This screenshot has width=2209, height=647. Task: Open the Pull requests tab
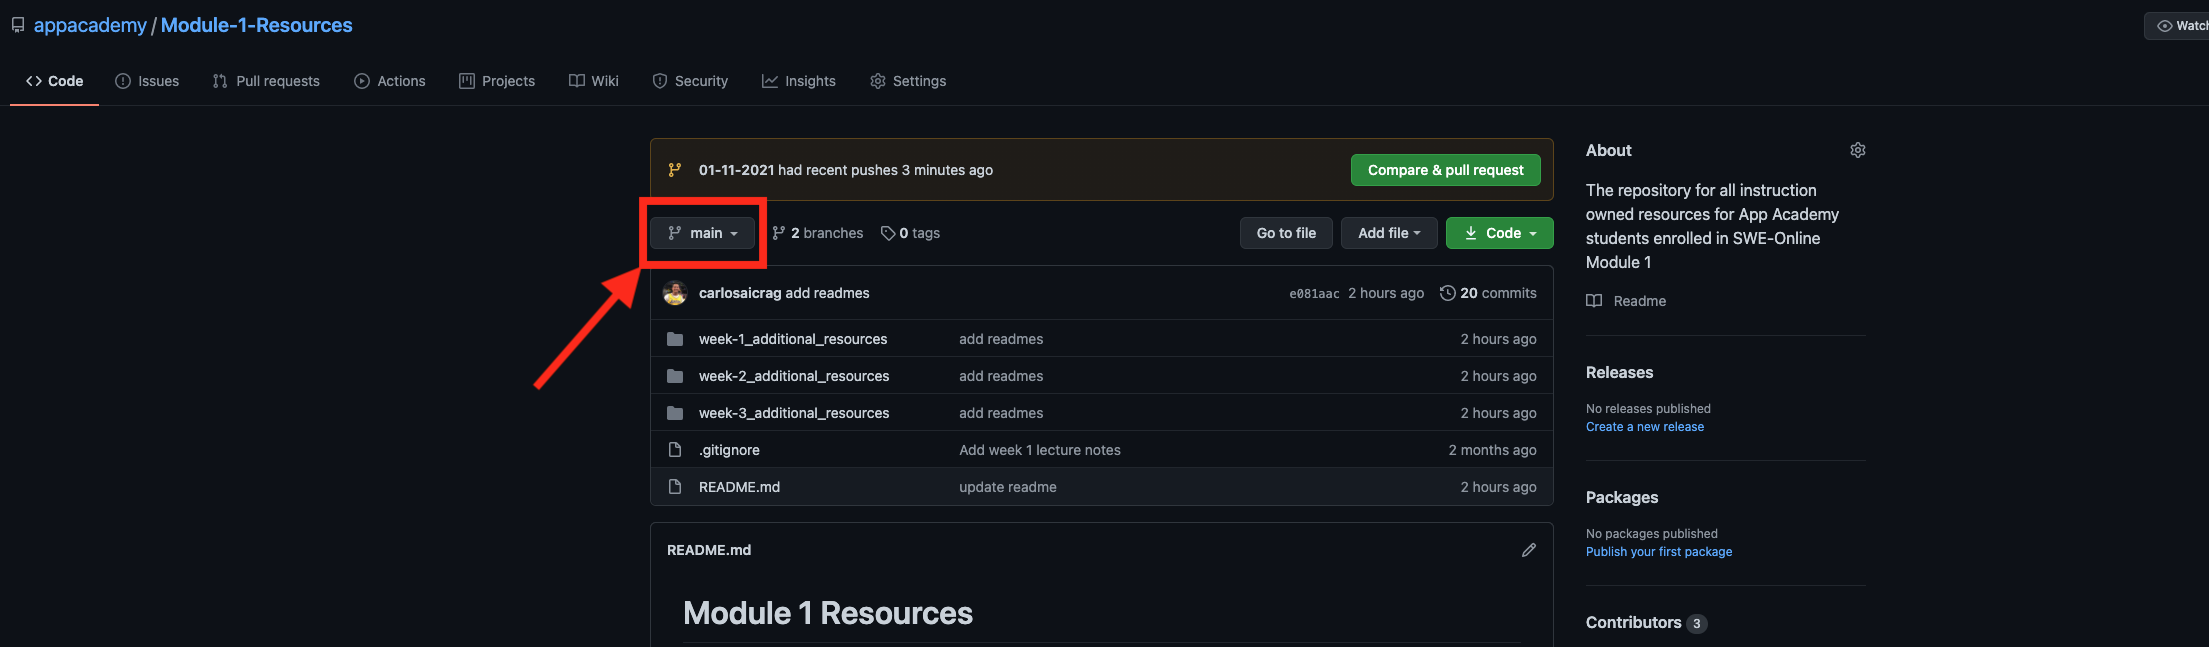point(266,81)
